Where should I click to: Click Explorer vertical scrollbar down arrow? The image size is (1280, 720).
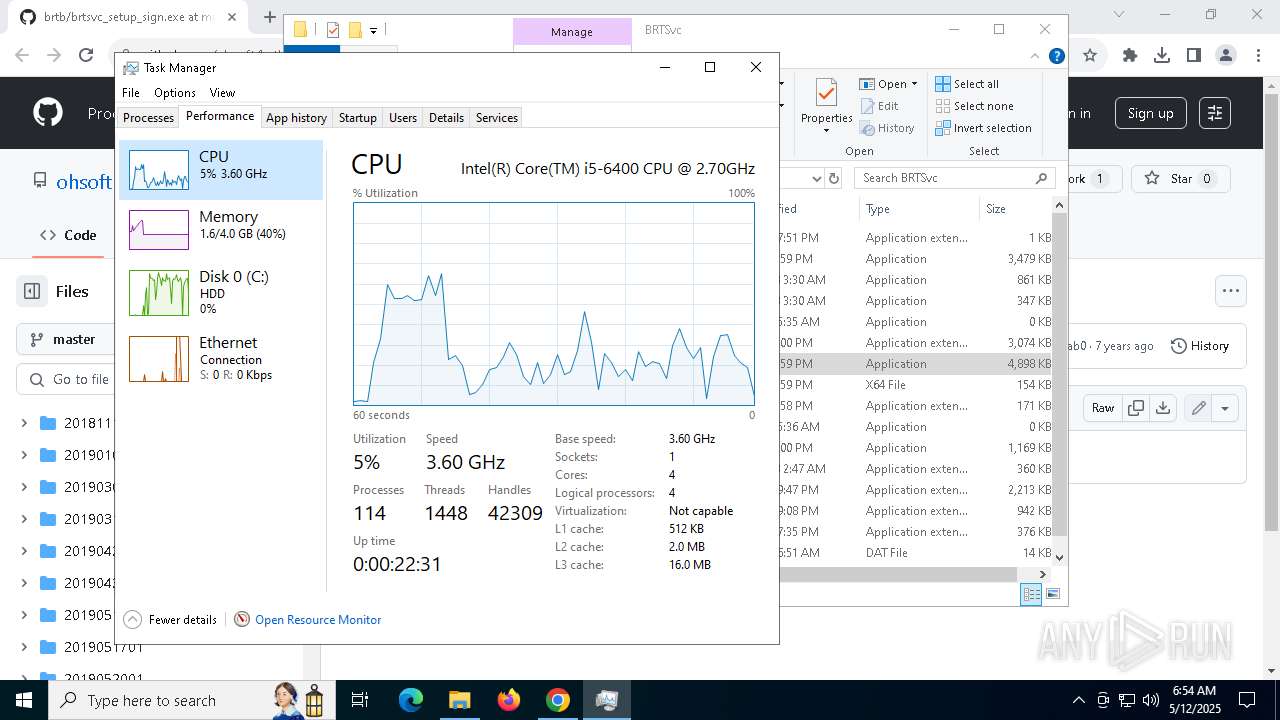pos(1060,558)
